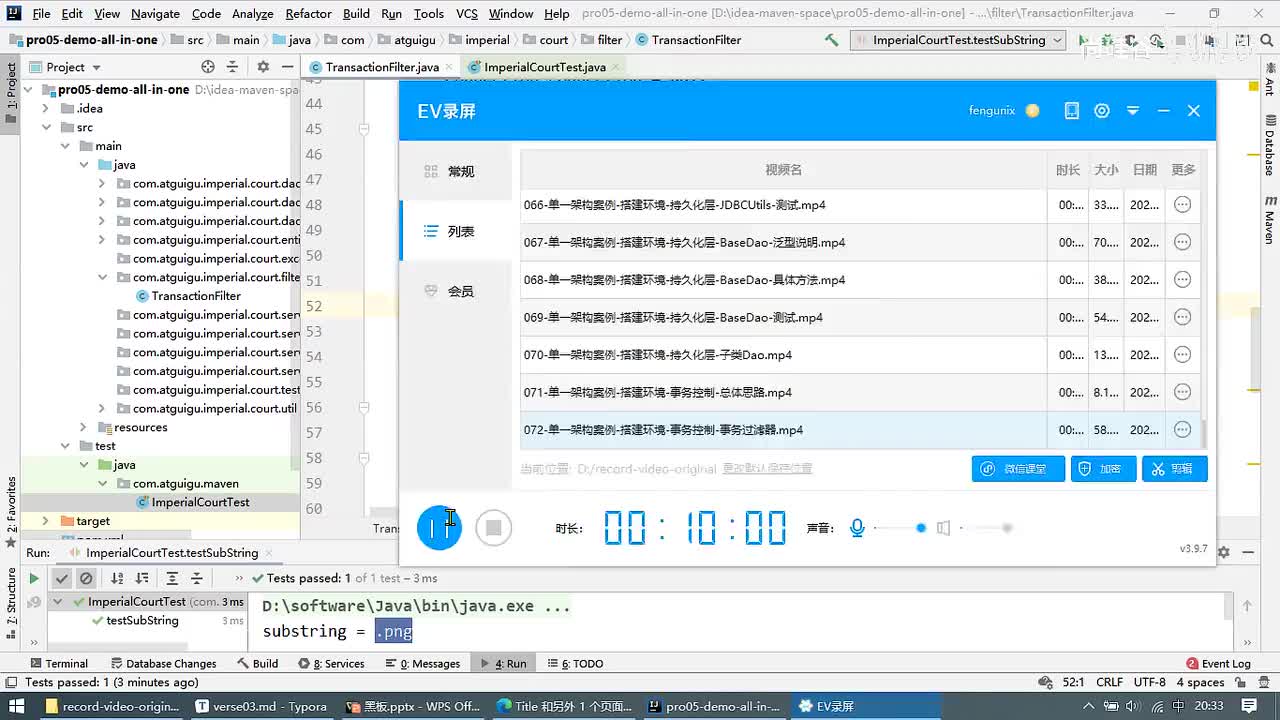Collapse the test folder

65,446
